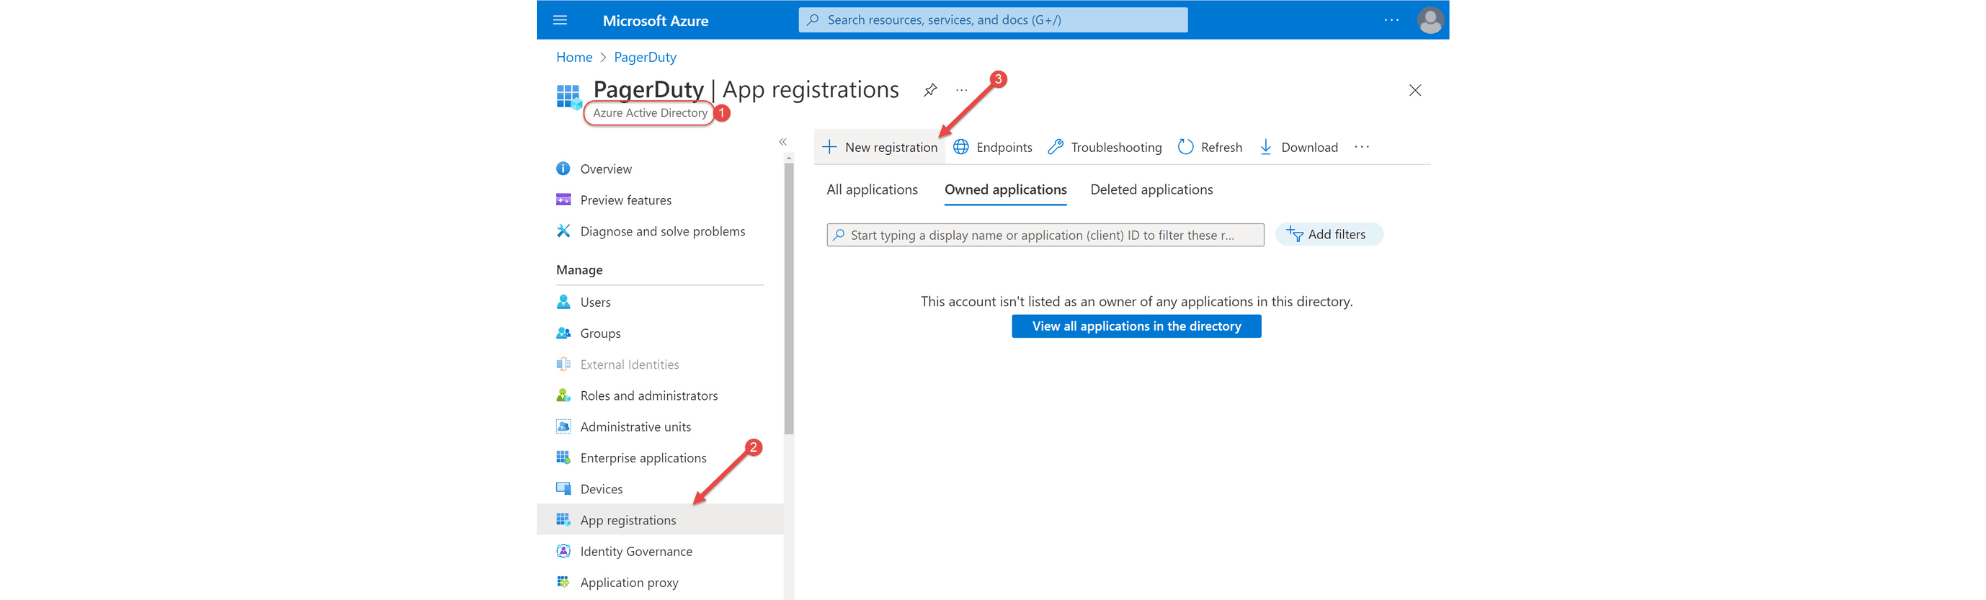Click the Users icon in the sidebar
1986x600 pixels.
point(563,302)
